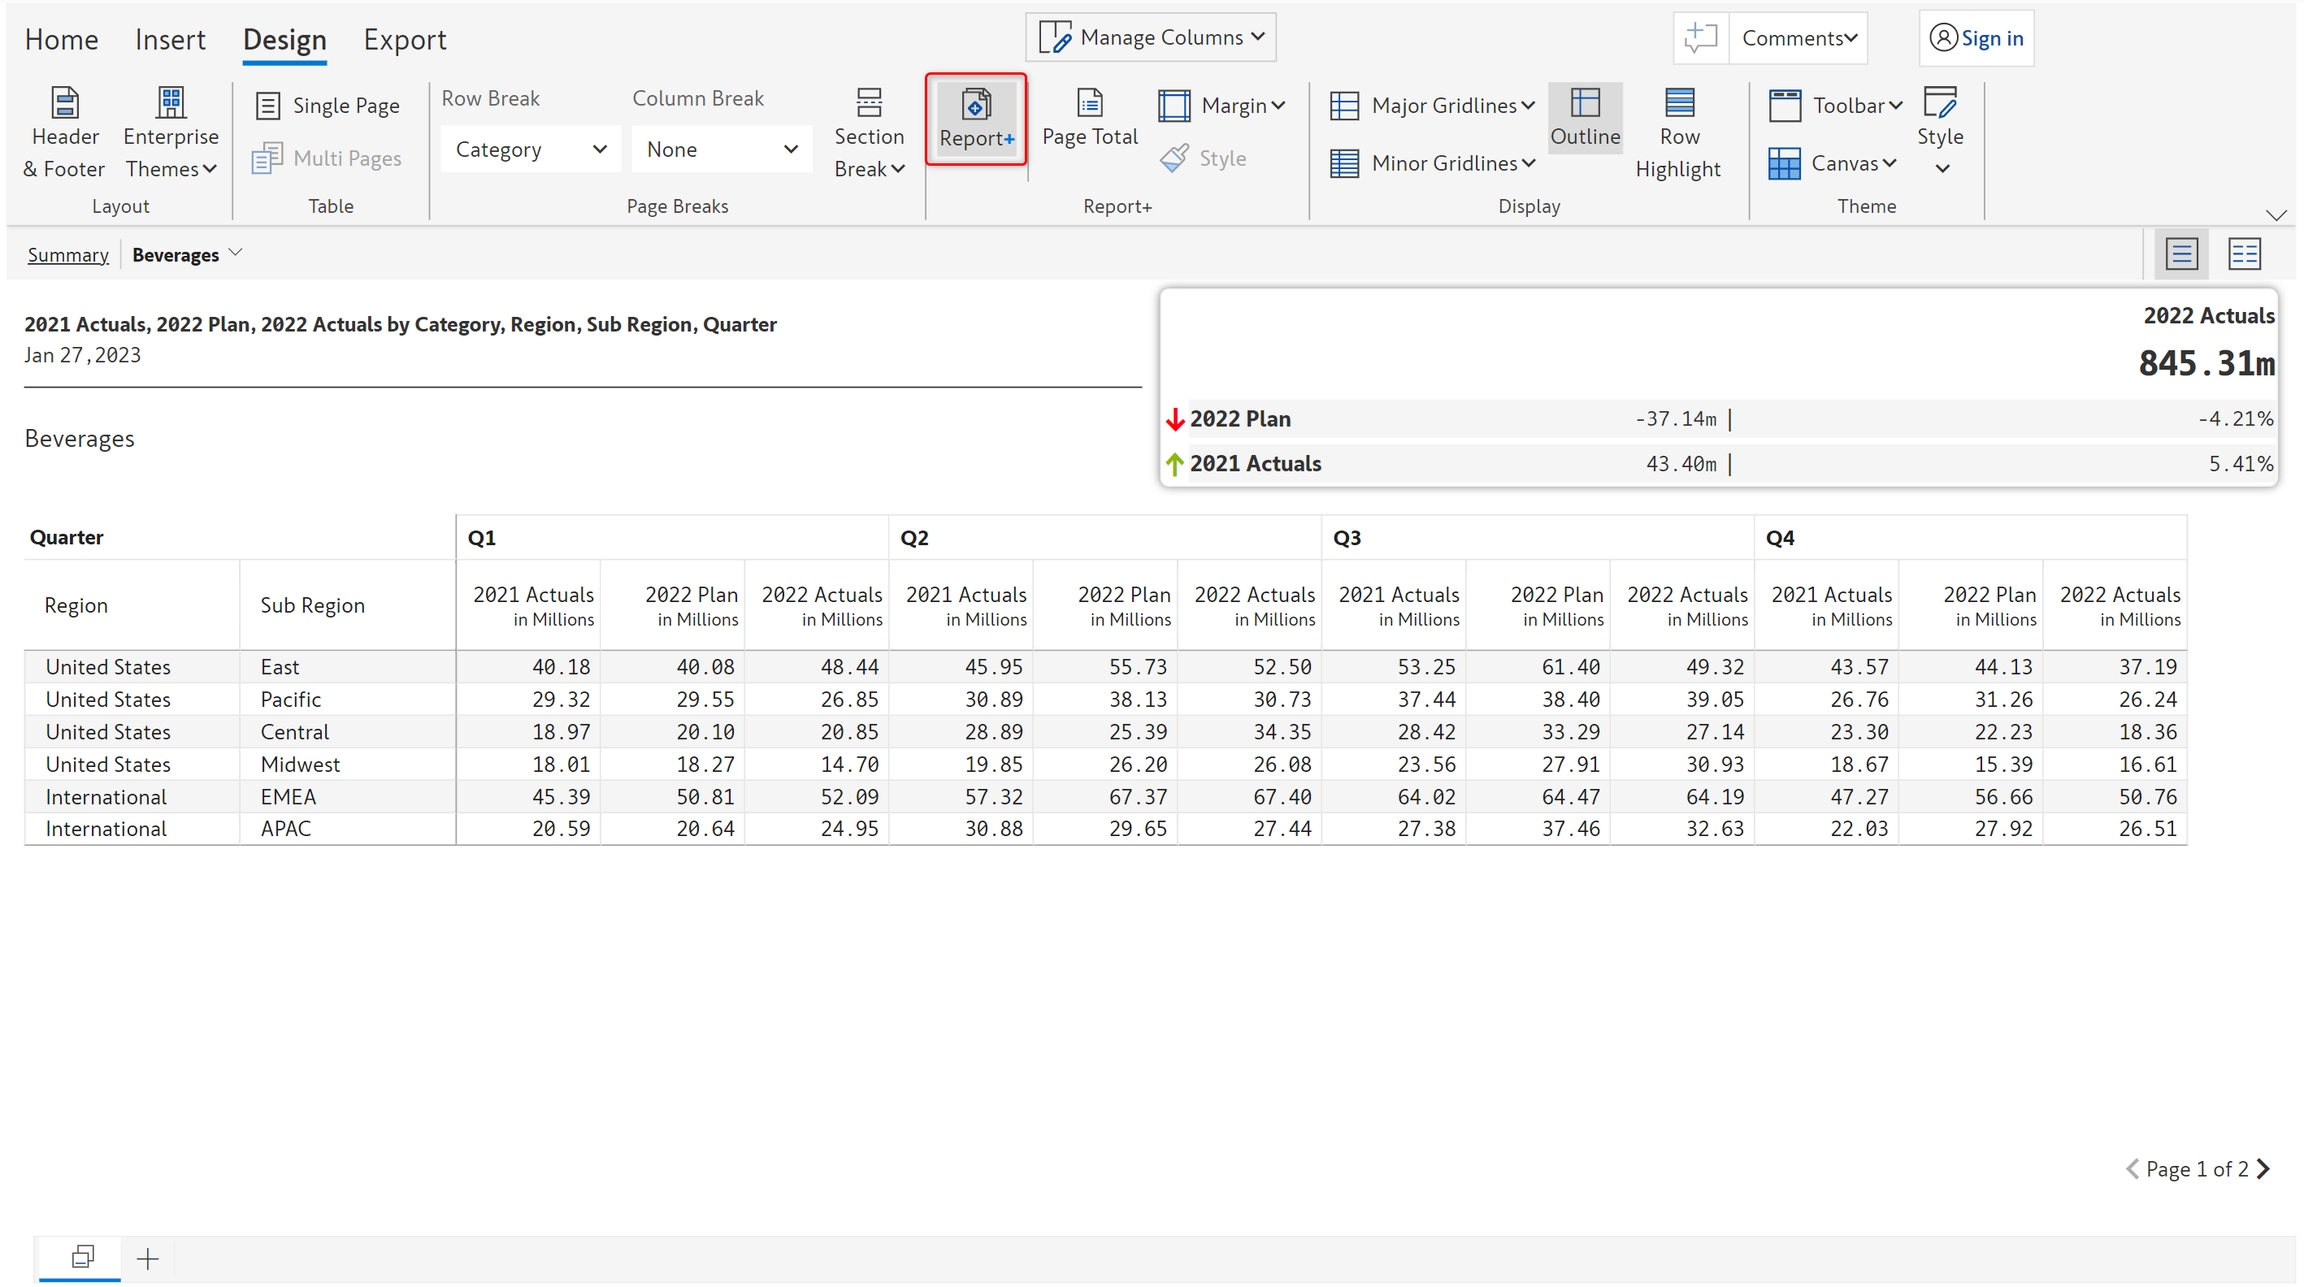This screenshot has width=2304, height=1287.
Task: Click the Sign in button
Action: pos(1976,38)
